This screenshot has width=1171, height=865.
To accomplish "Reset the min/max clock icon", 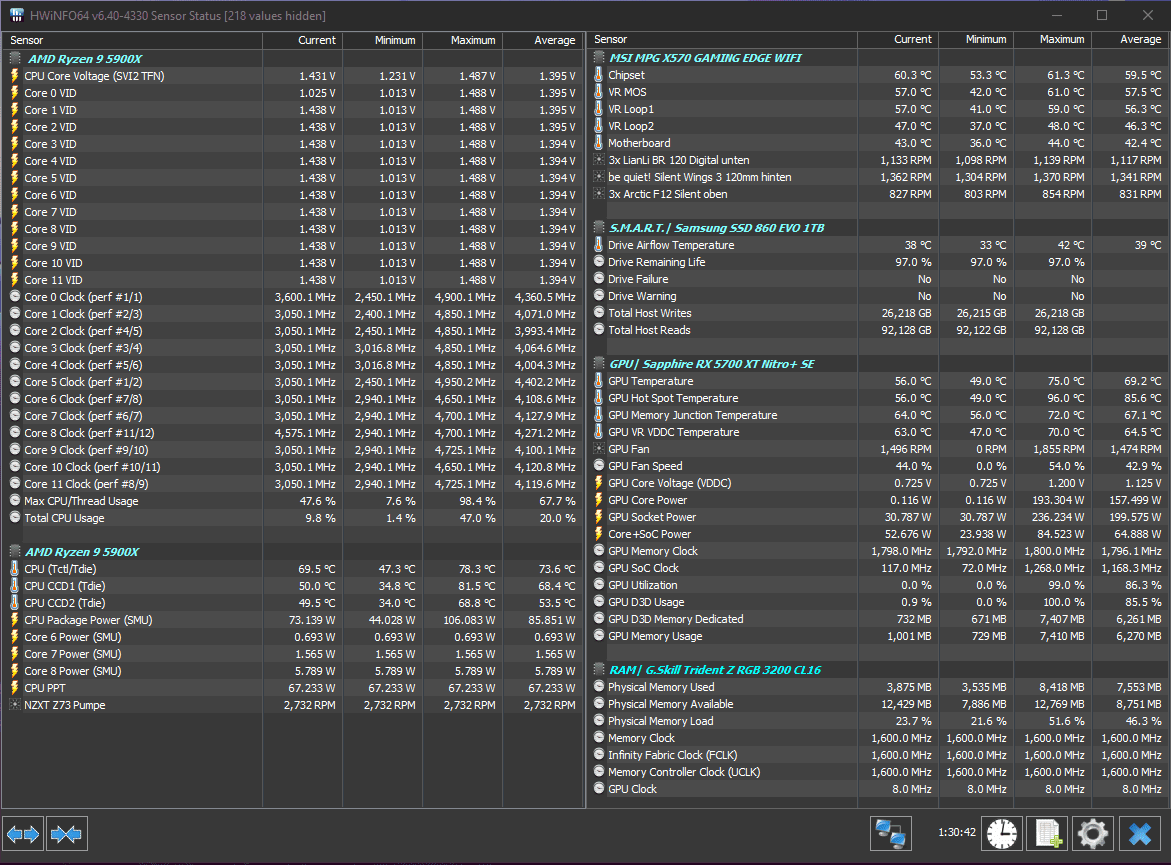I will tap(1001, 834).
